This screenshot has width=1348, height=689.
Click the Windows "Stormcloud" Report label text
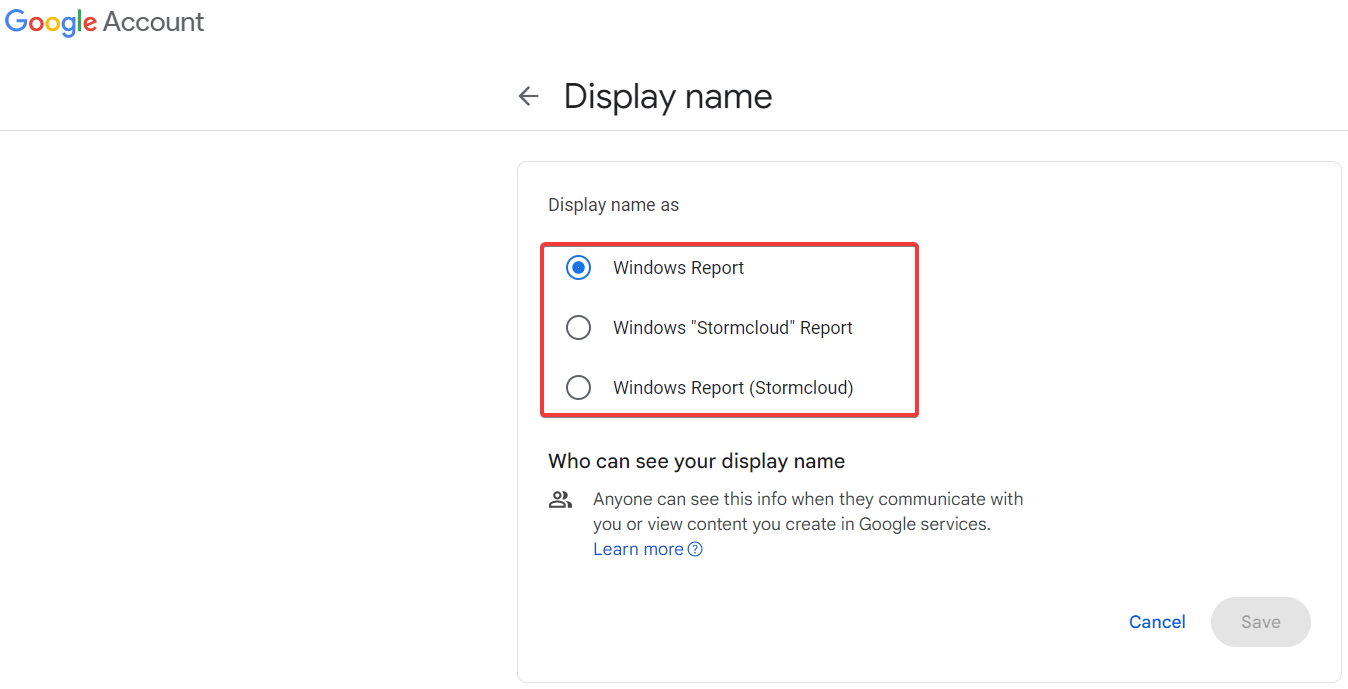[x=732, y=328]
